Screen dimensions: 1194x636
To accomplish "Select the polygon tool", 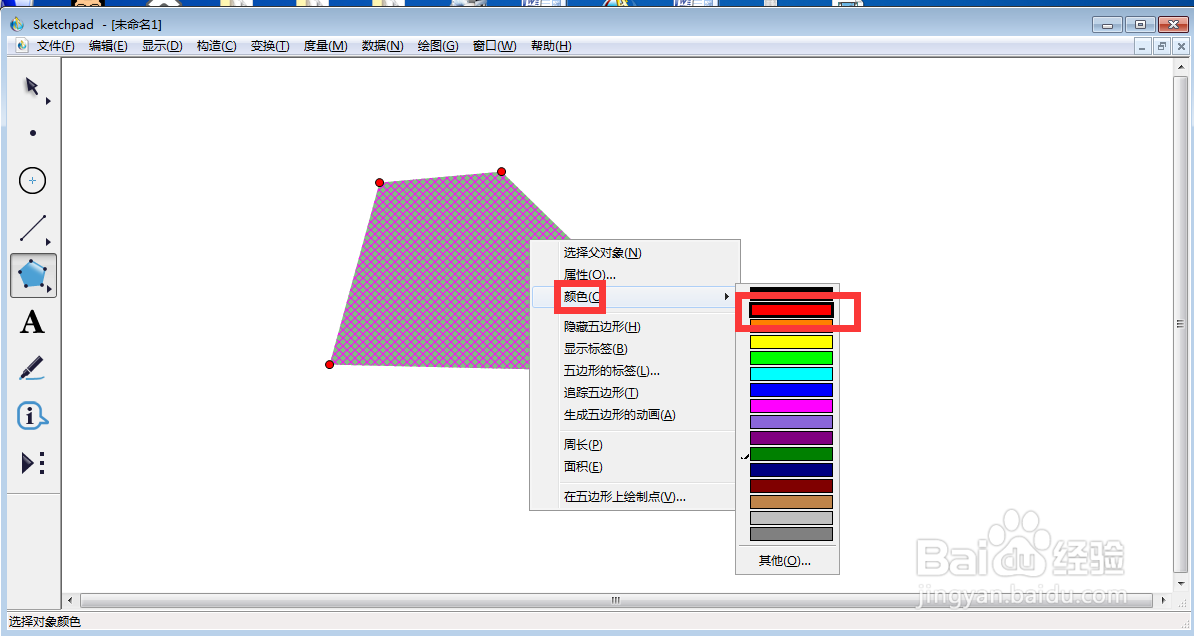I will click(32, 276).
